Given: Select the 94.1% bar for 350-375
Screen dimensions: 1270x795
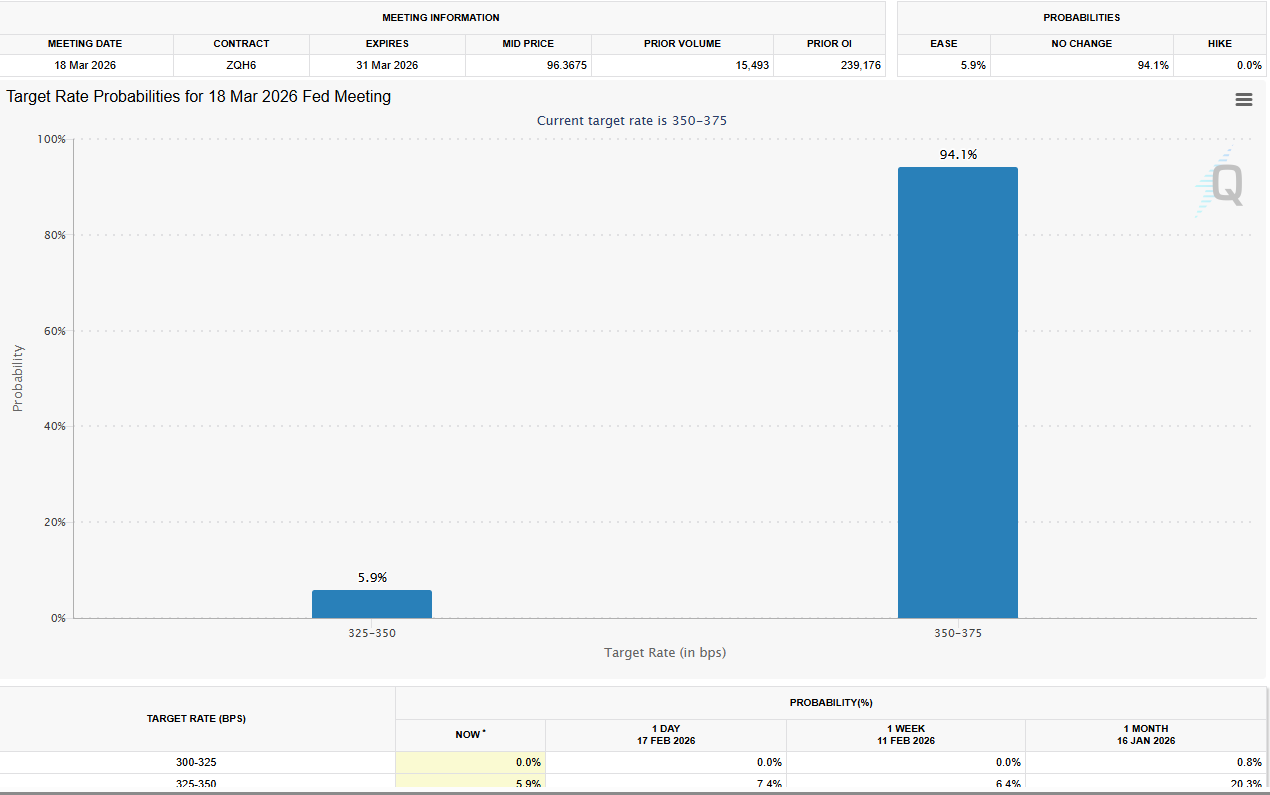Looking at the screenshot, I should tap(958, 390).
